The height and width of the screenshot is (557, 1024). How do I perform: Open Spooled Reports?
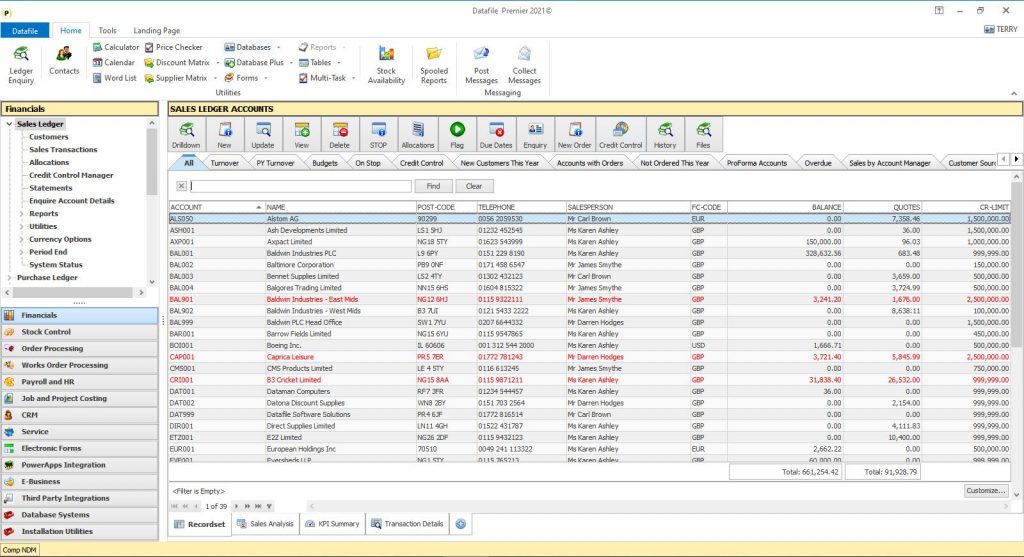coord(434,65)
